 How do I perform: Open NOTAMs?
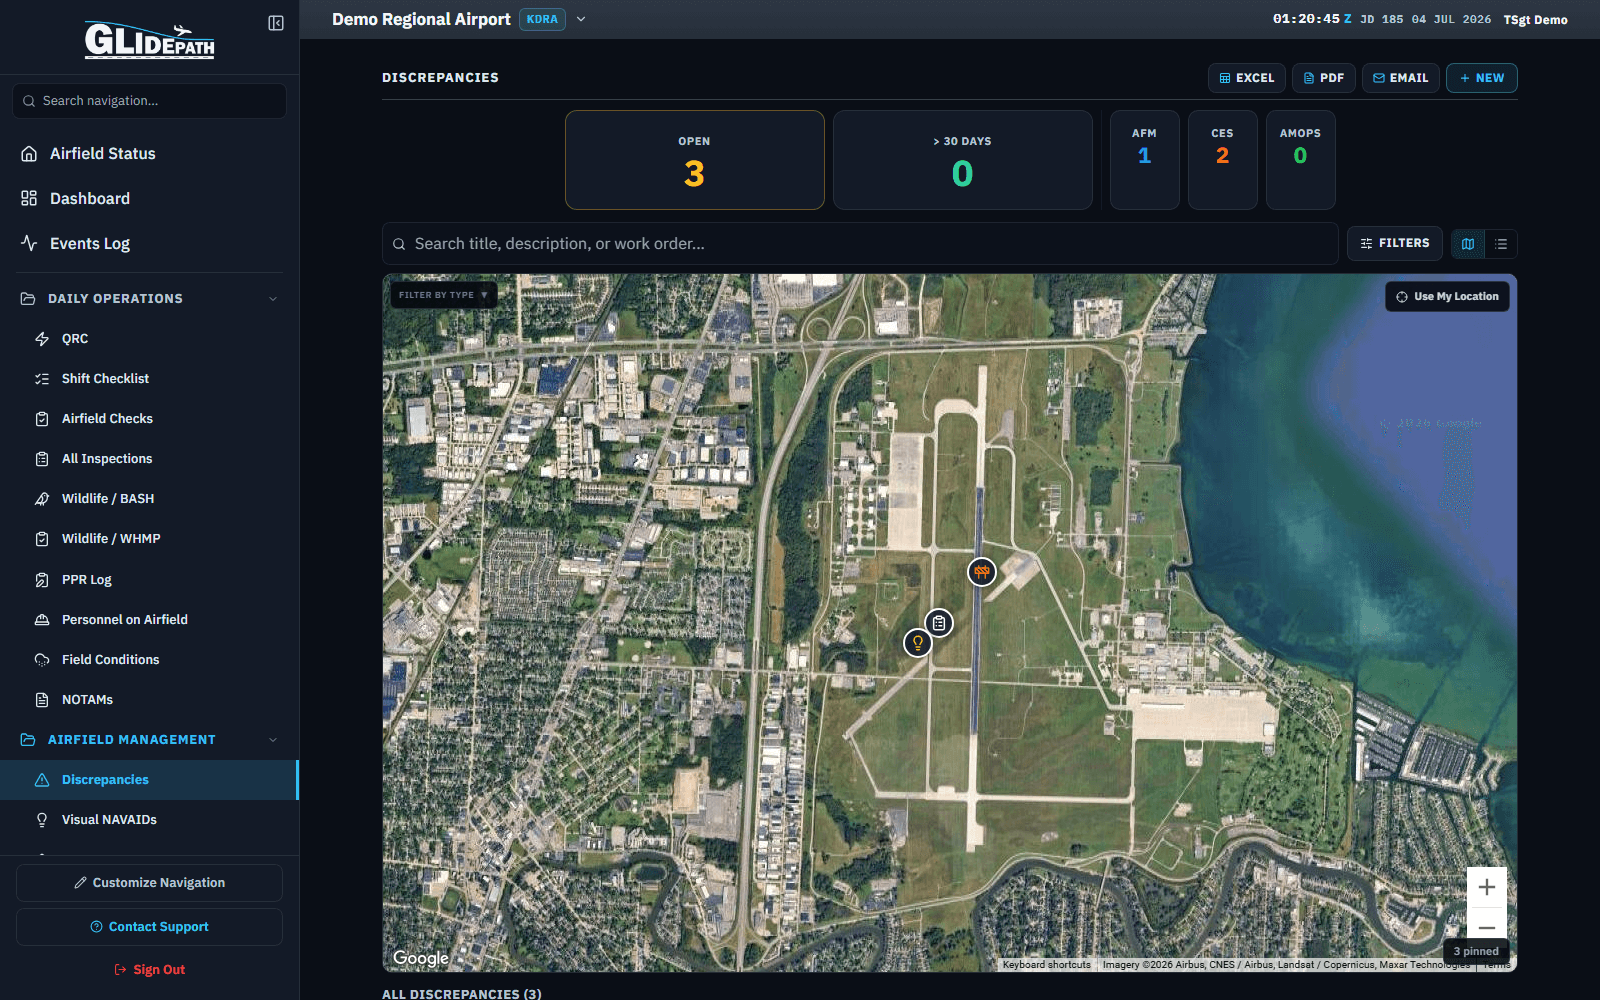click(x=149, y=699)
